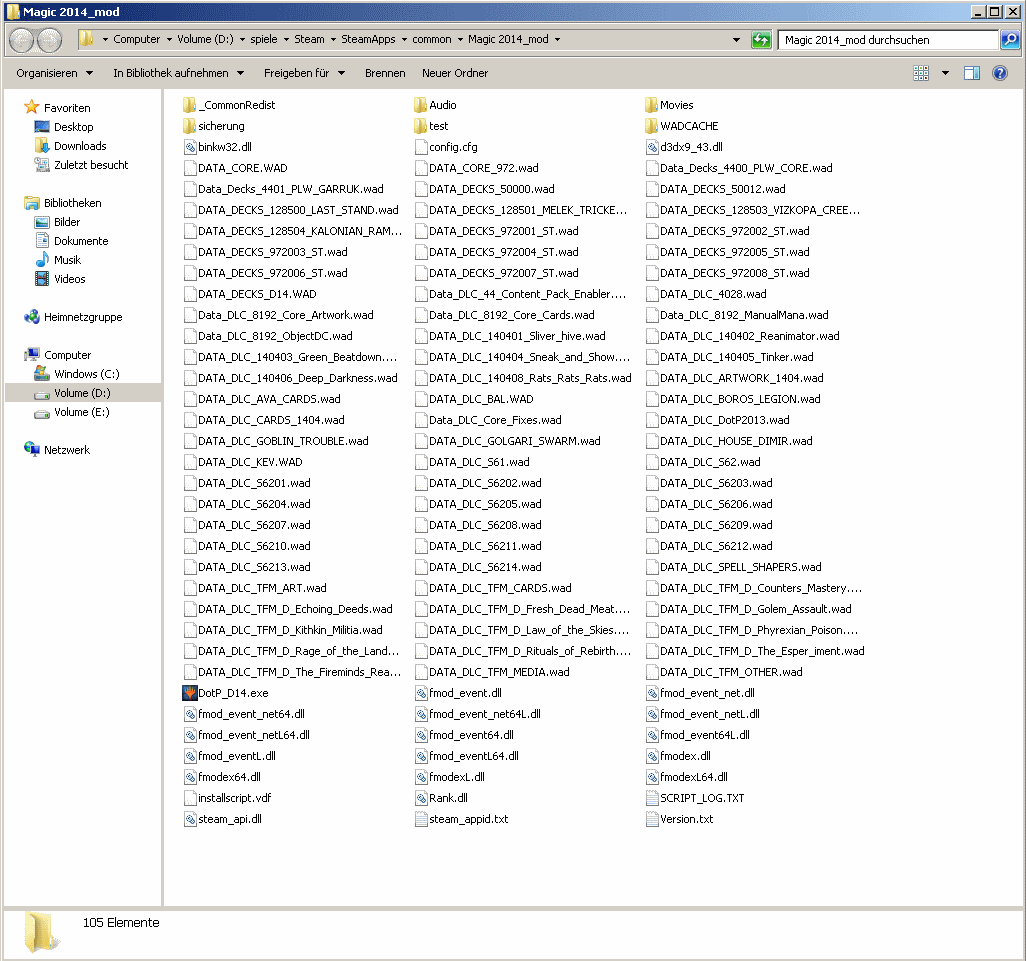This screenshot has height=961, width=1026.
Task: Expand the SteamApps breadcrumb dropdown arrow
Action: tap(404, 39)
